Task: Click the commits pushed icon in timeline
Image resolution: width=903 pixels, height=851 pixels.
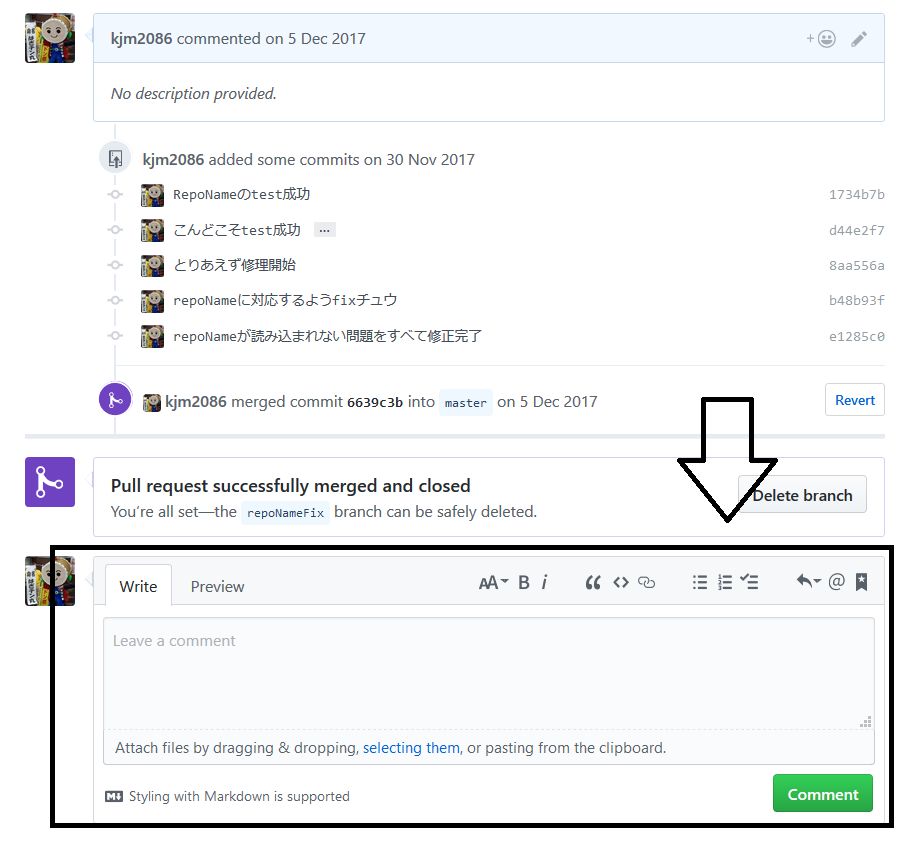Action: click(x=115, y=158)
